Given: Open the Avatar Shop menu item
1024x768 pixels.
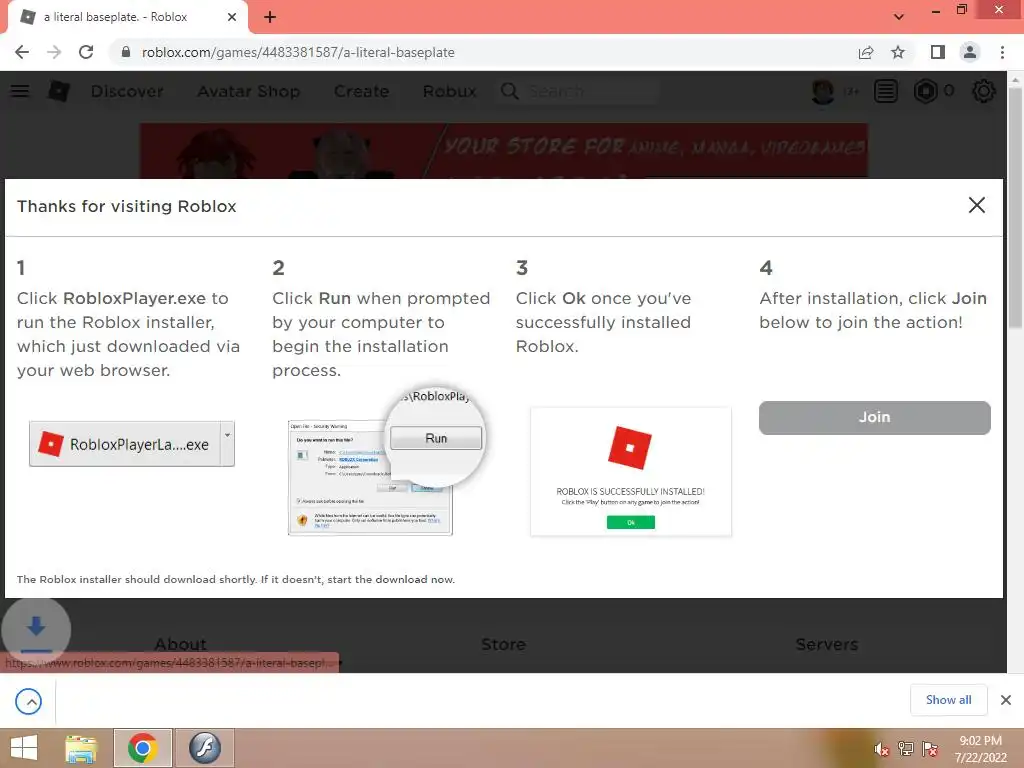Looking at the screenshot, I should click(x=248, y=91).
